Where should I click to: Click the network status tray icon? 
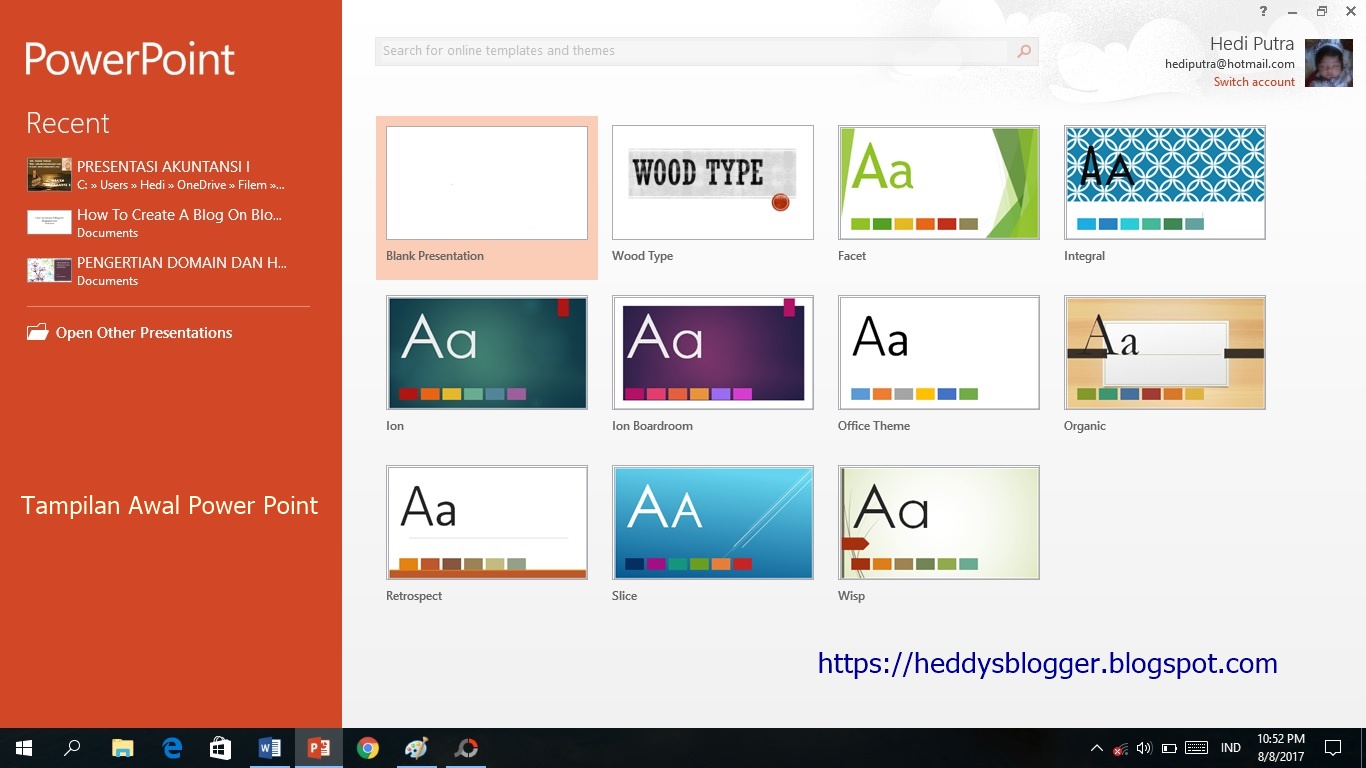(x=1120, y=748)
